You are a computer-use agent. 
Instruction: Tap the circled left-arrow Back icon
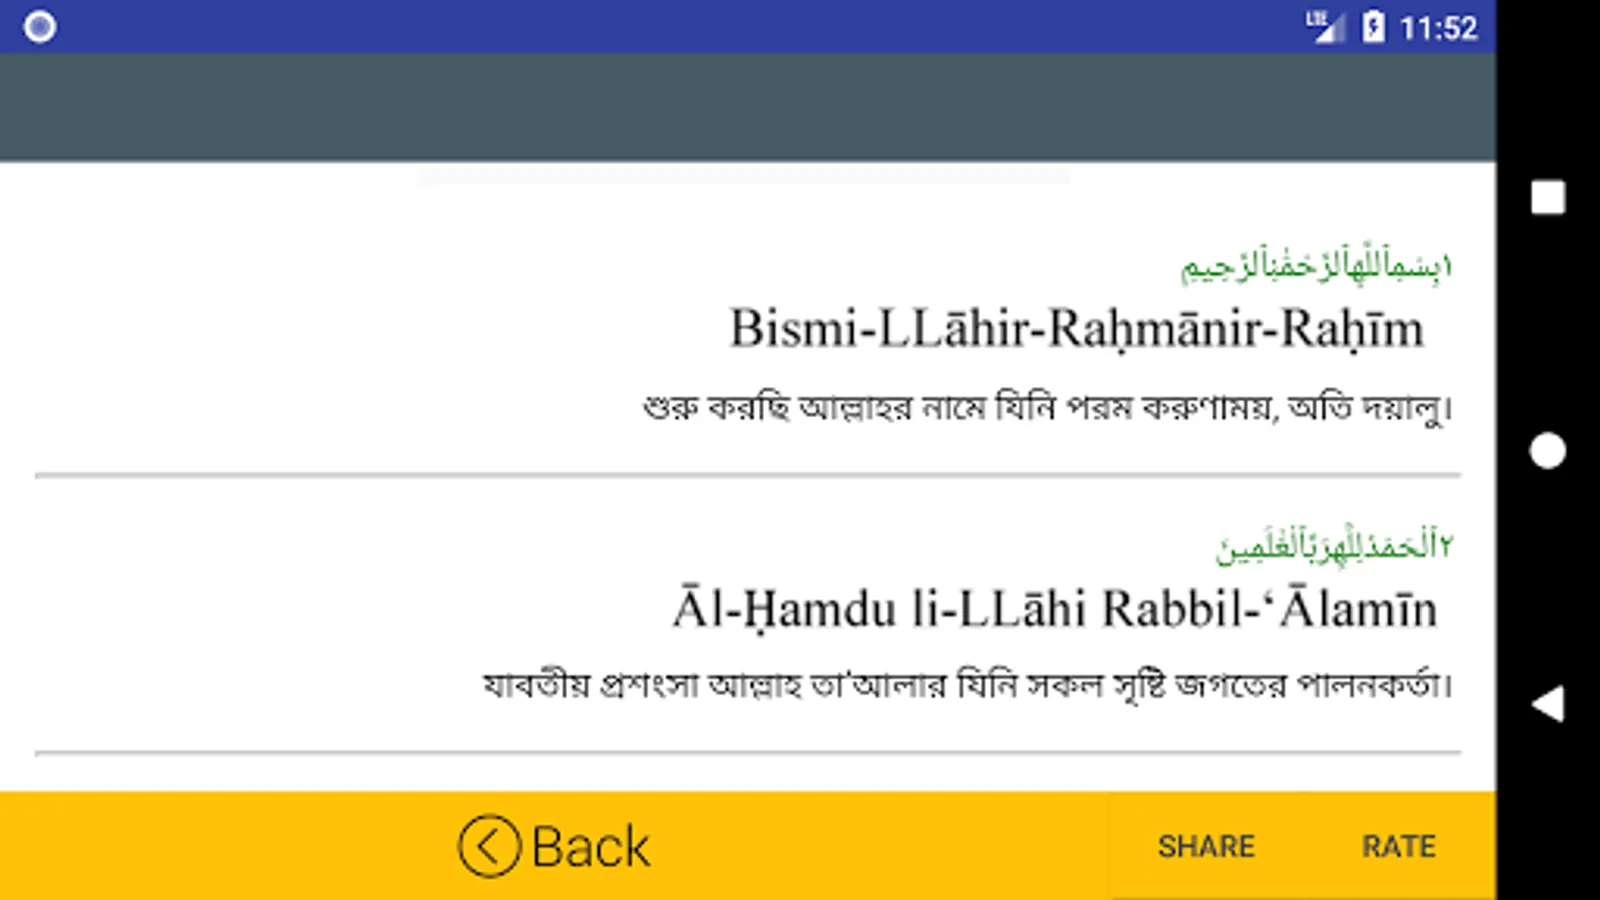click(x=489, y=846)
